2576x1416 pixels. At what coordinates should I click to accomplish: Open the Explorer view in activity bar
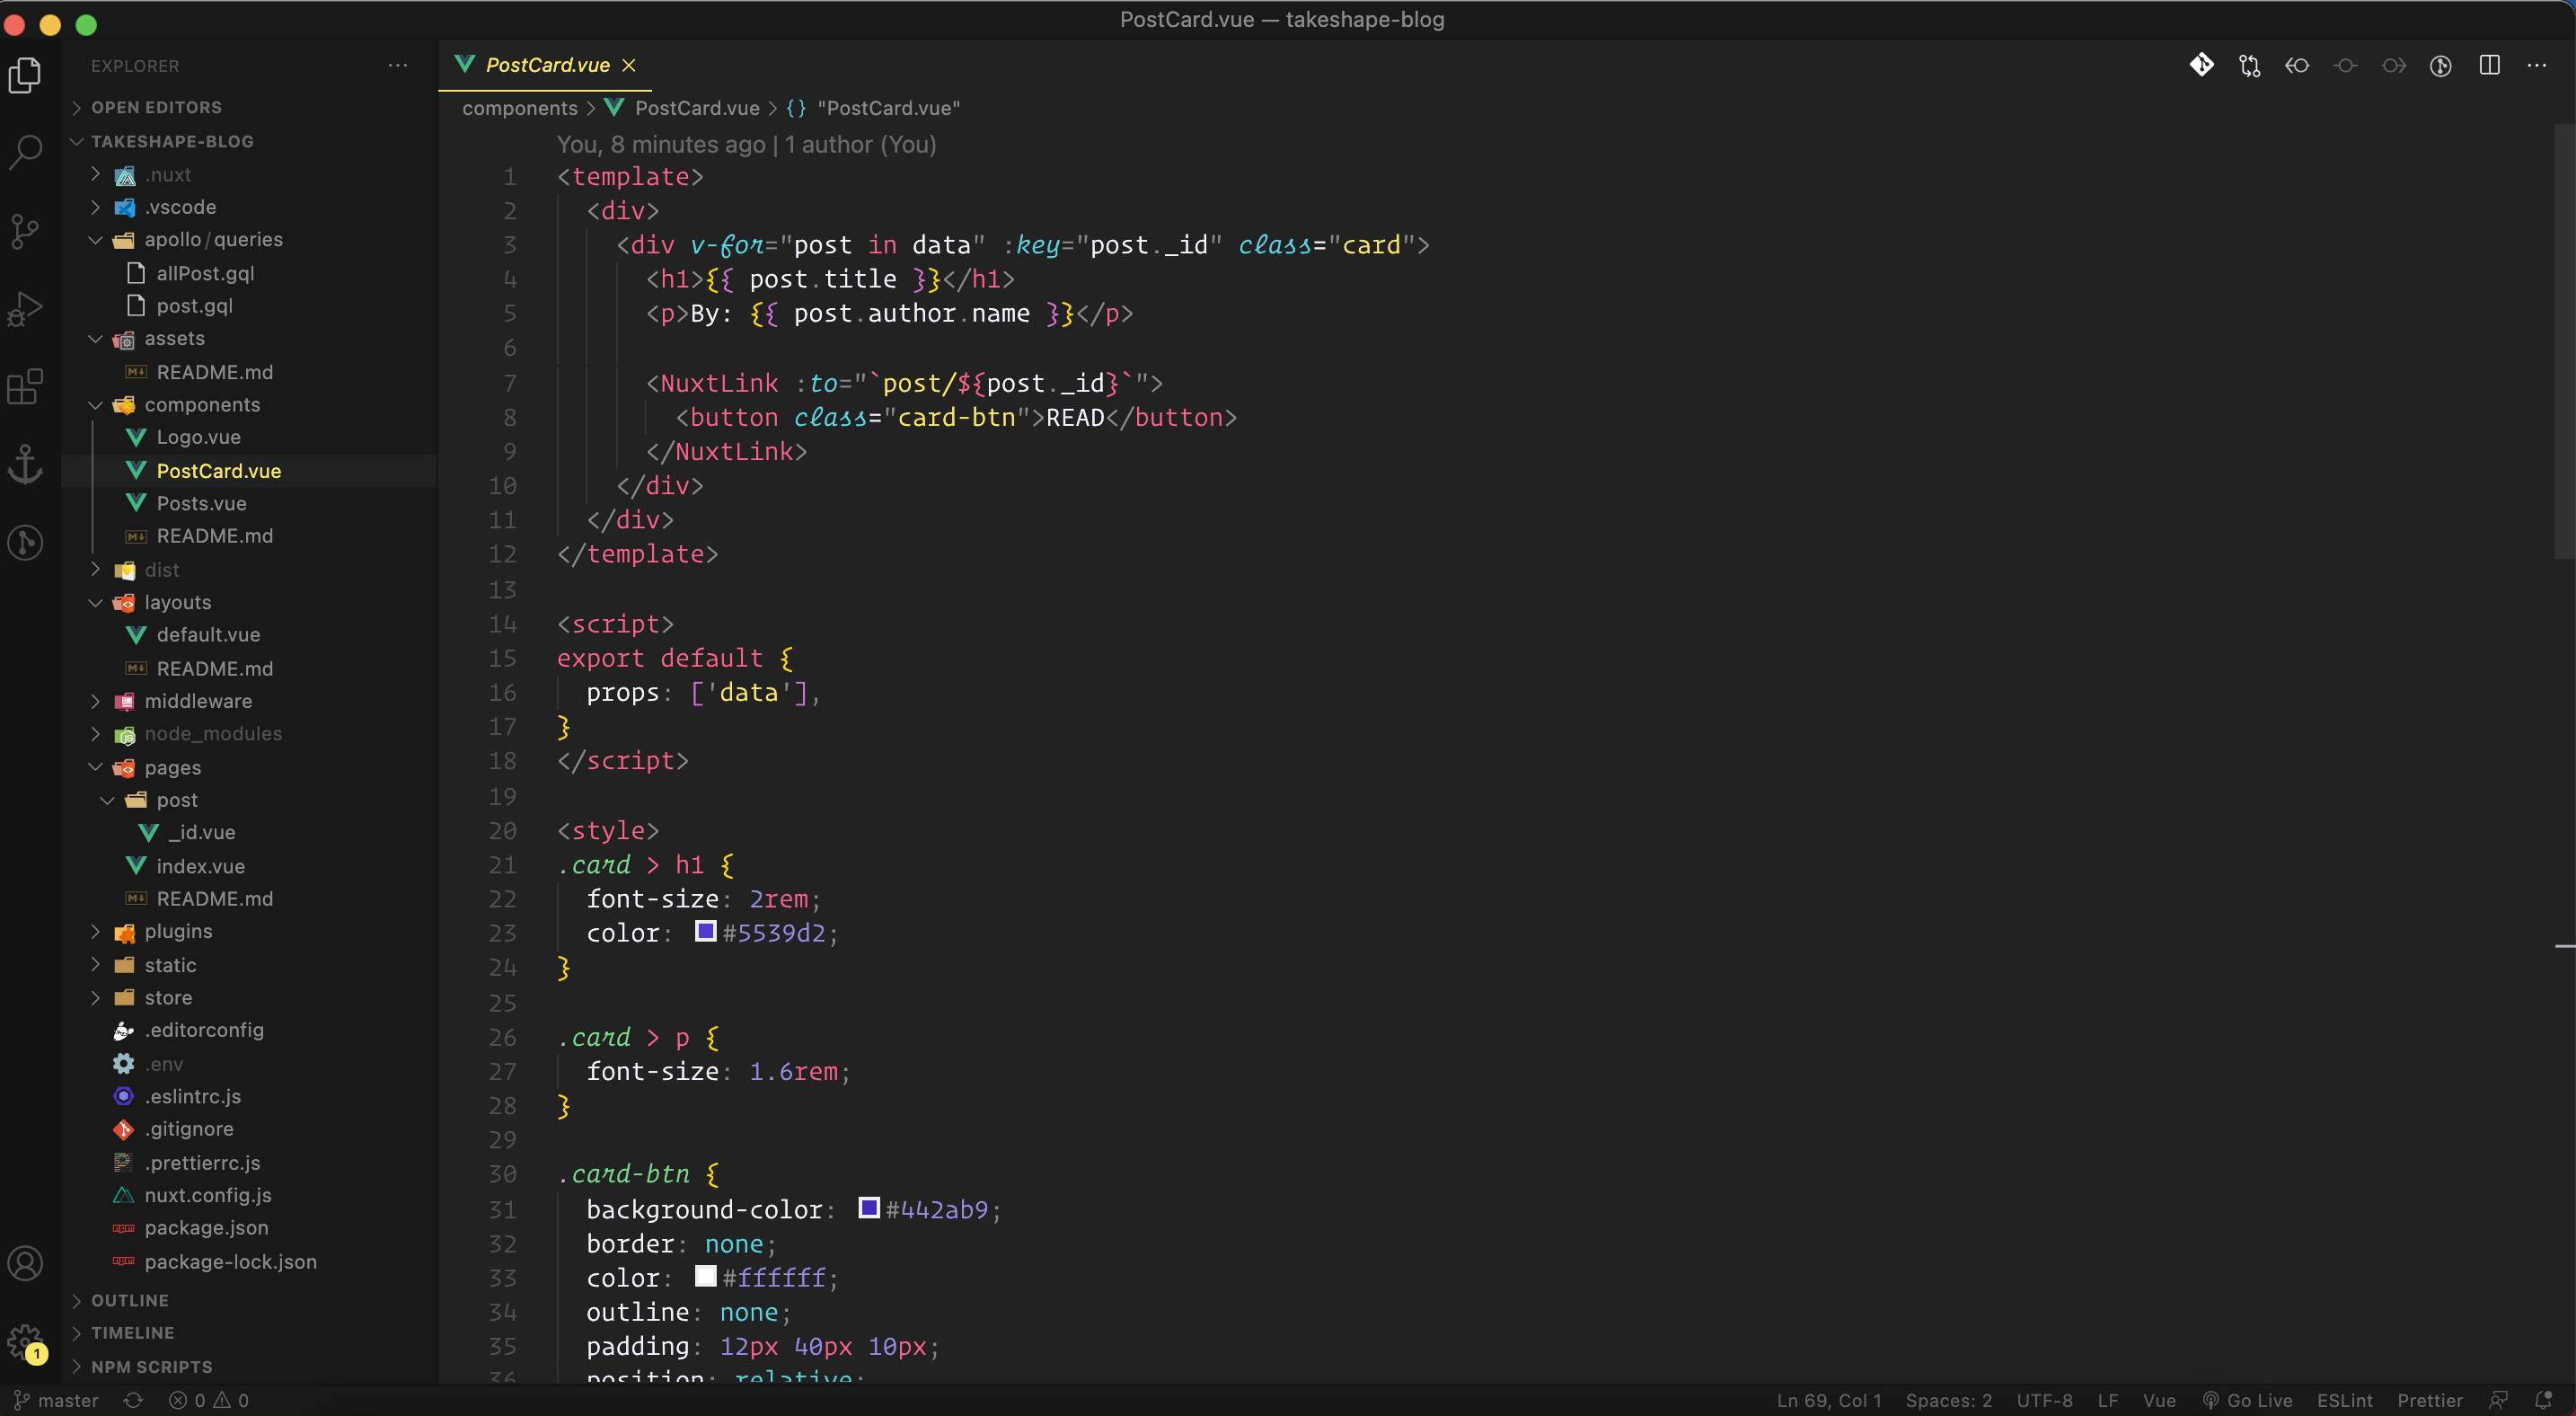coord(25,75)
